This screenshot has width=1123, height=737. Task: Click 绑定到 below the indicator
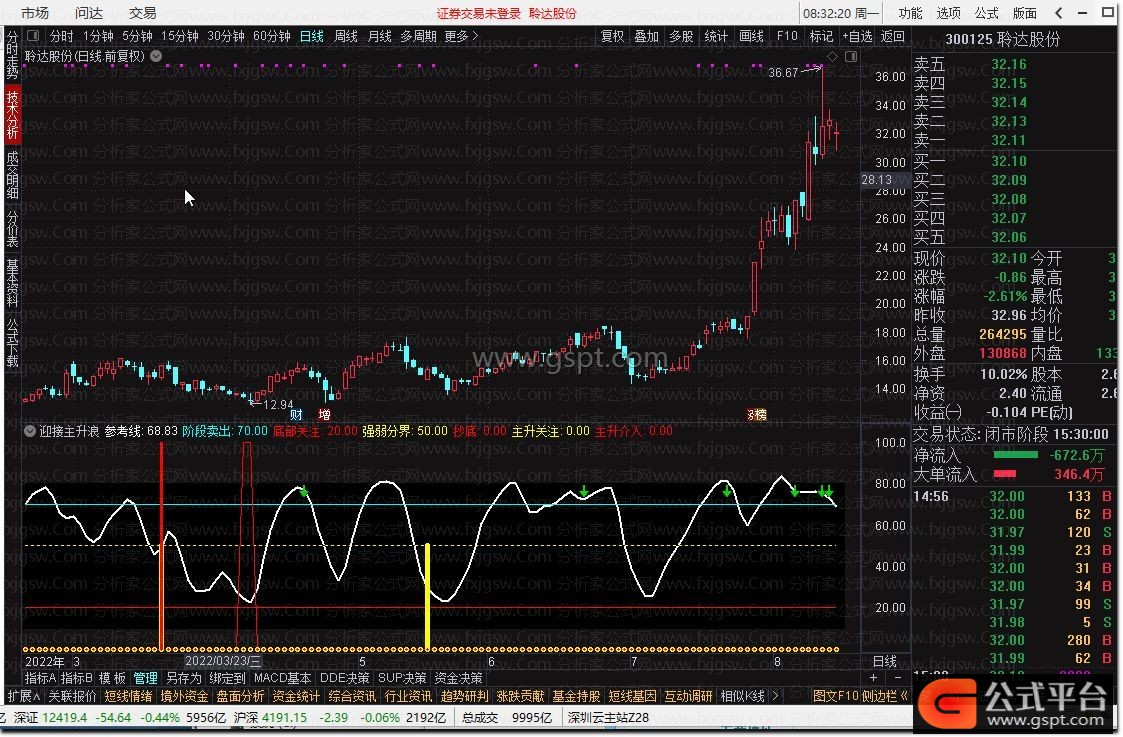tap(228, 678)
